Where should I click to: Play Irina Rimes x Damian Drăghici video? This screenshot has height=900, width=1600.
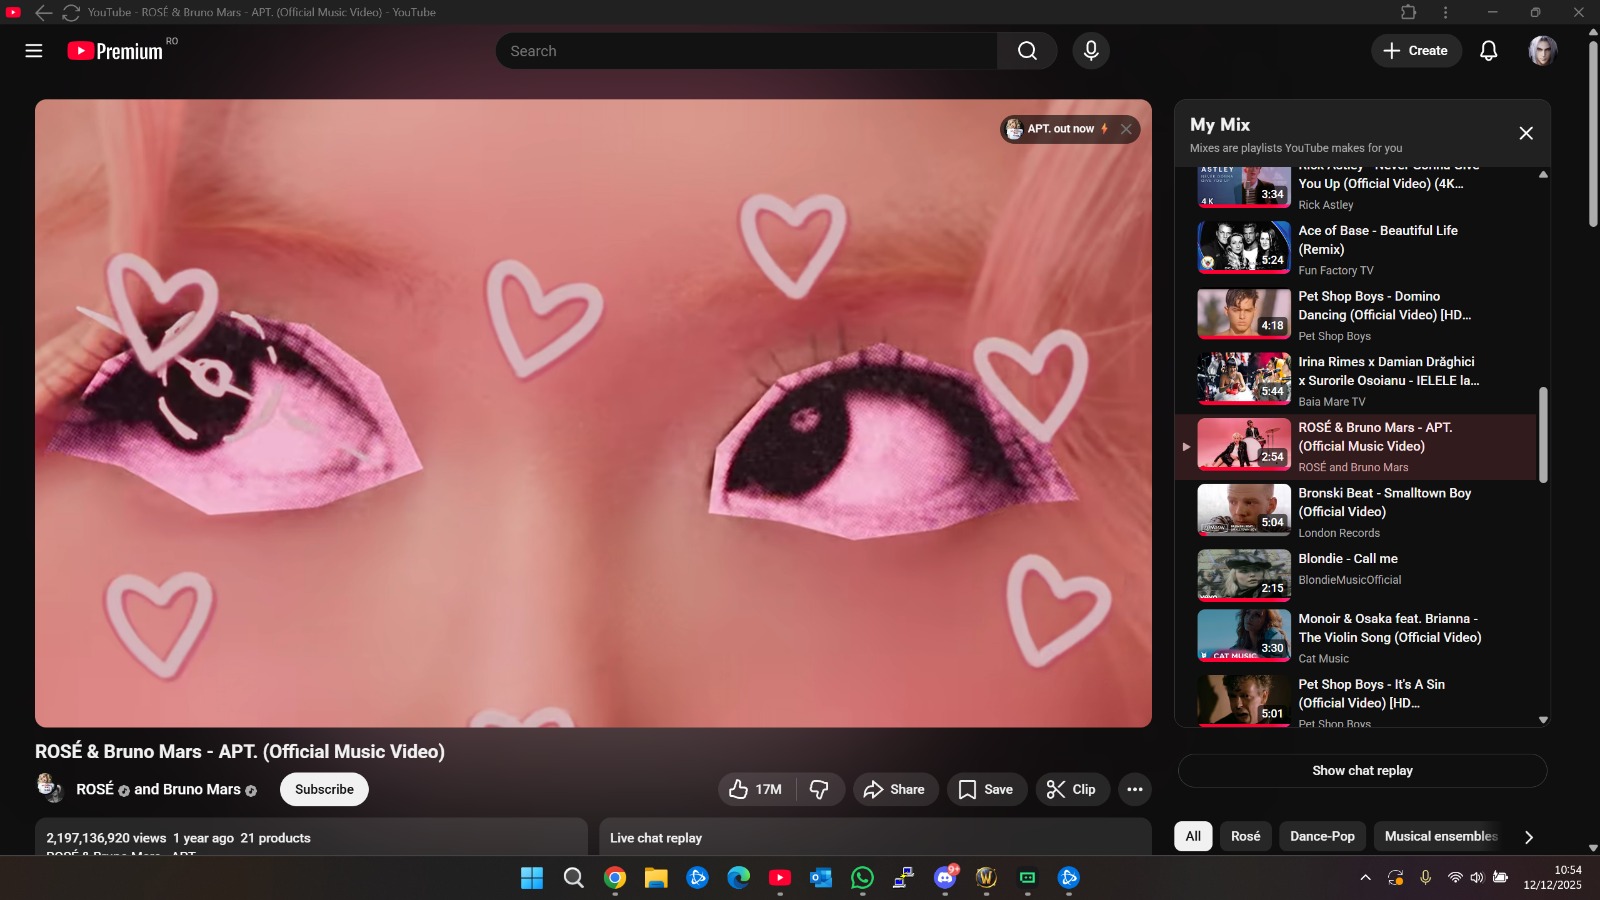tap(1355, 381)
